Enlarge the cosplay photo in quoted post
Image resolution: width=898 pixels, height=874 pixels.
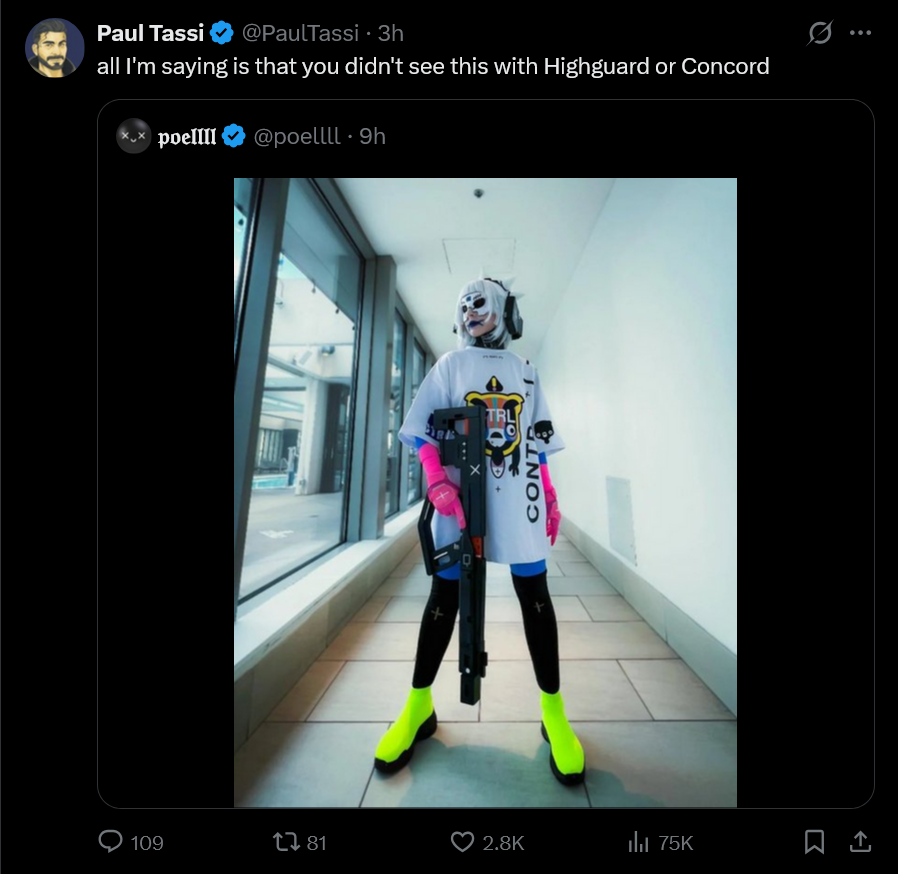point(485,493)
